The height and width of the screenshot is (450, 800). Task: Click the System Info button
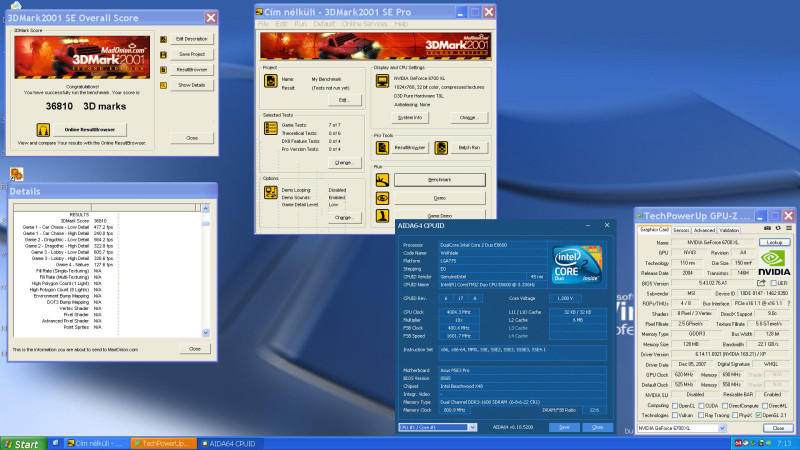pos(410,117)
